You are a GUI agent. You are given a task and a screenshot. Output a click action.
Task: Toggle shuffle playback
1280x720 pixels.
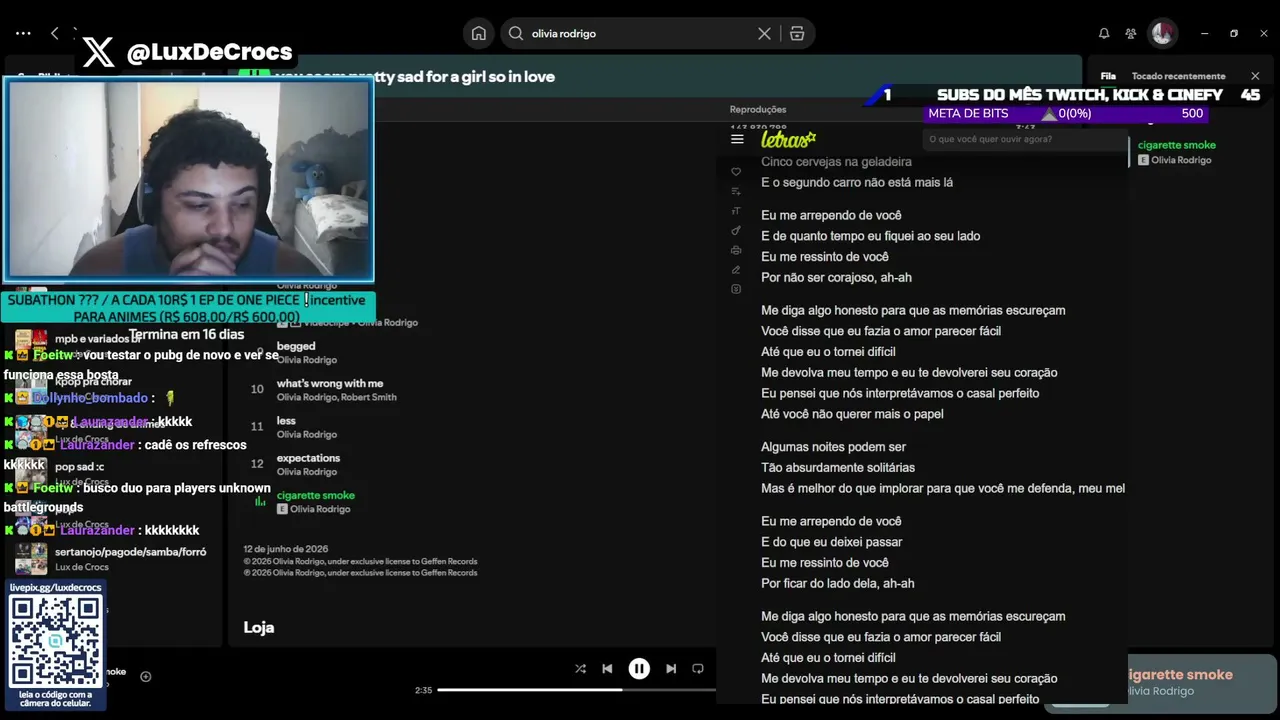pos(580,669)
